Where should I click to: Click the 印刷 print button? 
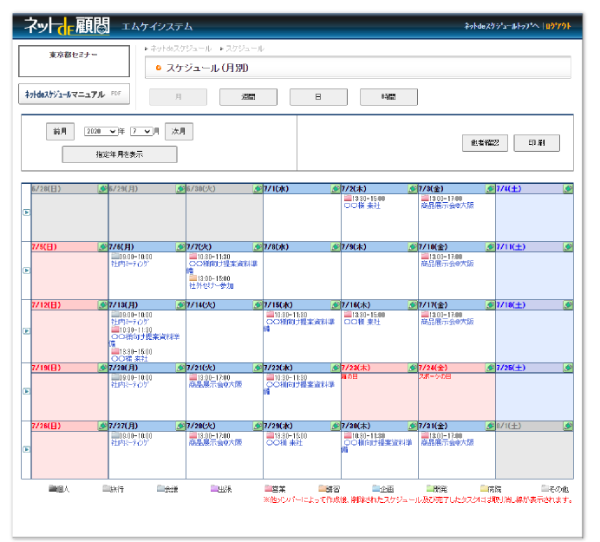(x=536, y=143)
